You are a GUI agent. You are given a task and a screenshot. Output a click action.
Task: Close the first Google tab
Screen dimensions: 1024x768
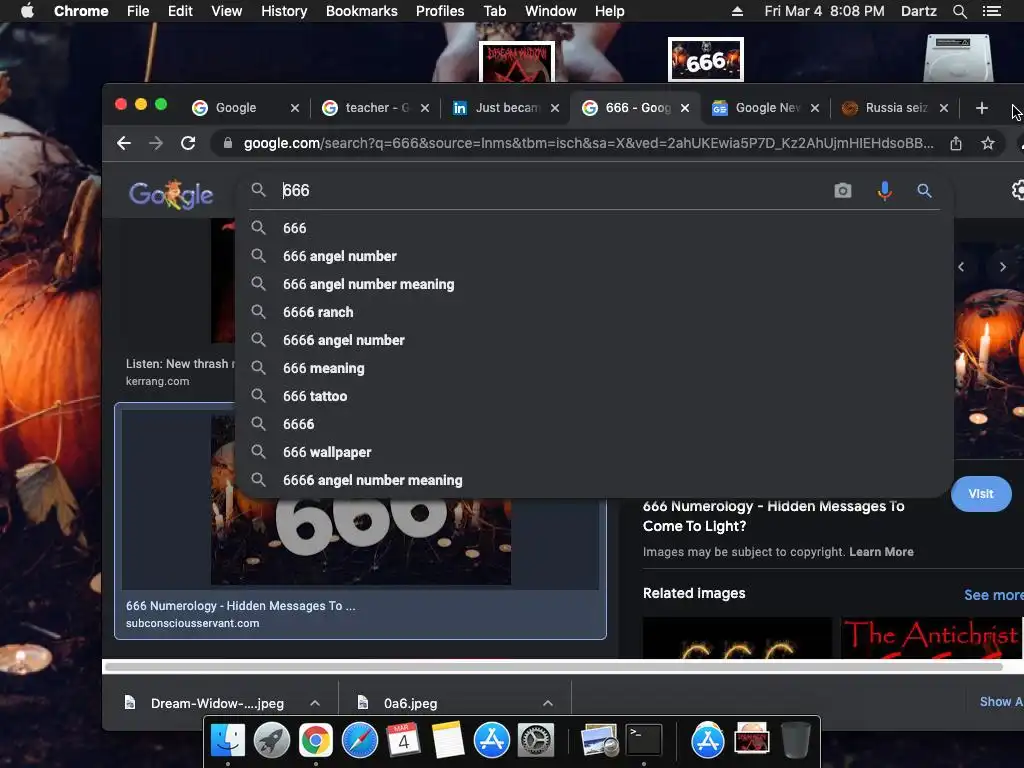point(295,108)
